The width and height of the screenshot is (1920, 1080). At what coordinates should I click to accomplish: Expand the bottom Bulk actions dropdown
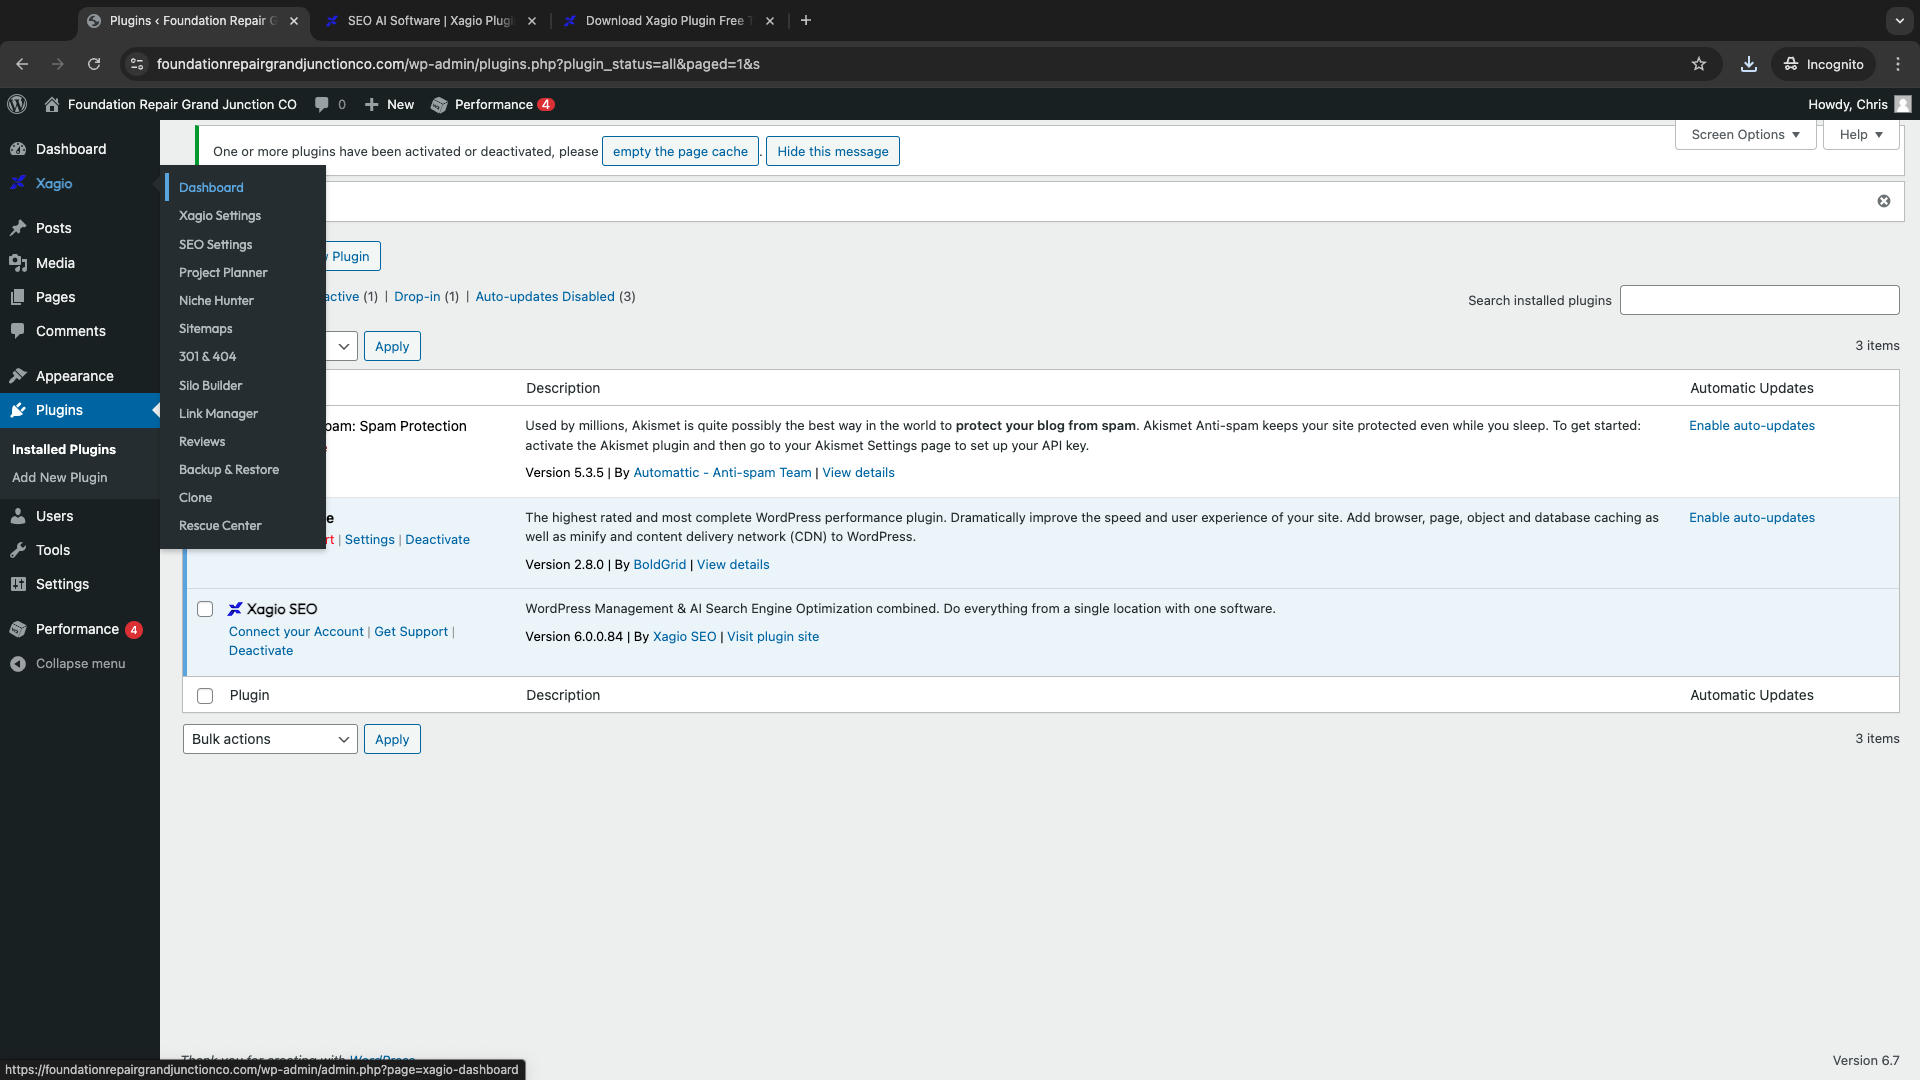click(x=270, y=739)
